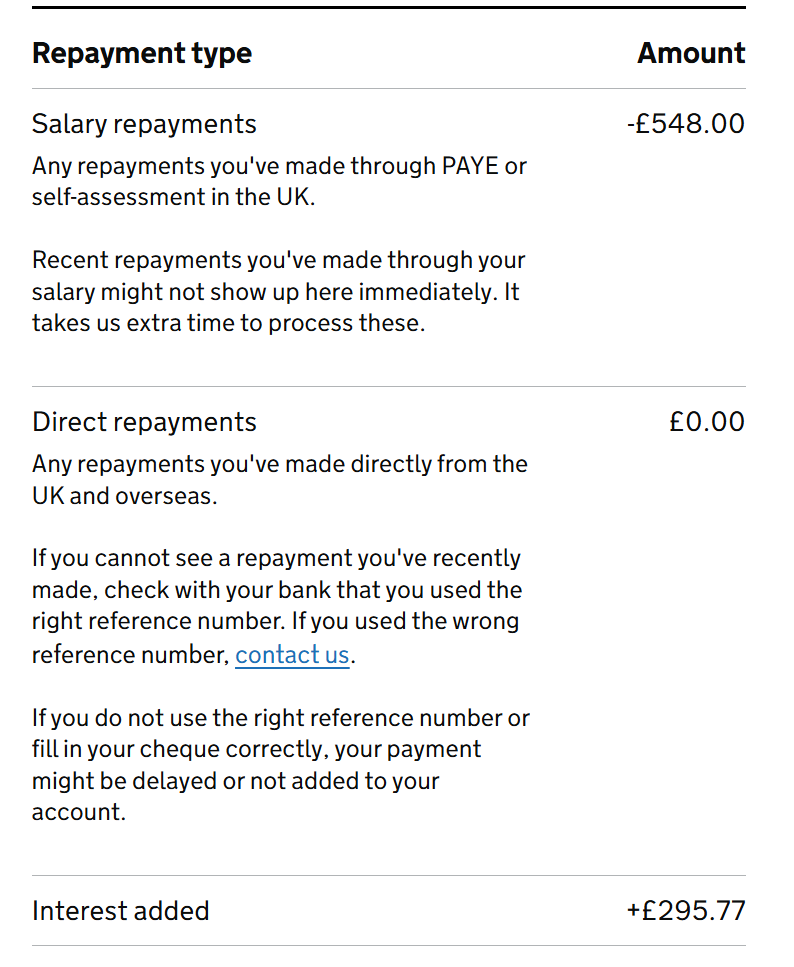Click the 'If you cannot see a repayment' paragraph

click(277, 606)
